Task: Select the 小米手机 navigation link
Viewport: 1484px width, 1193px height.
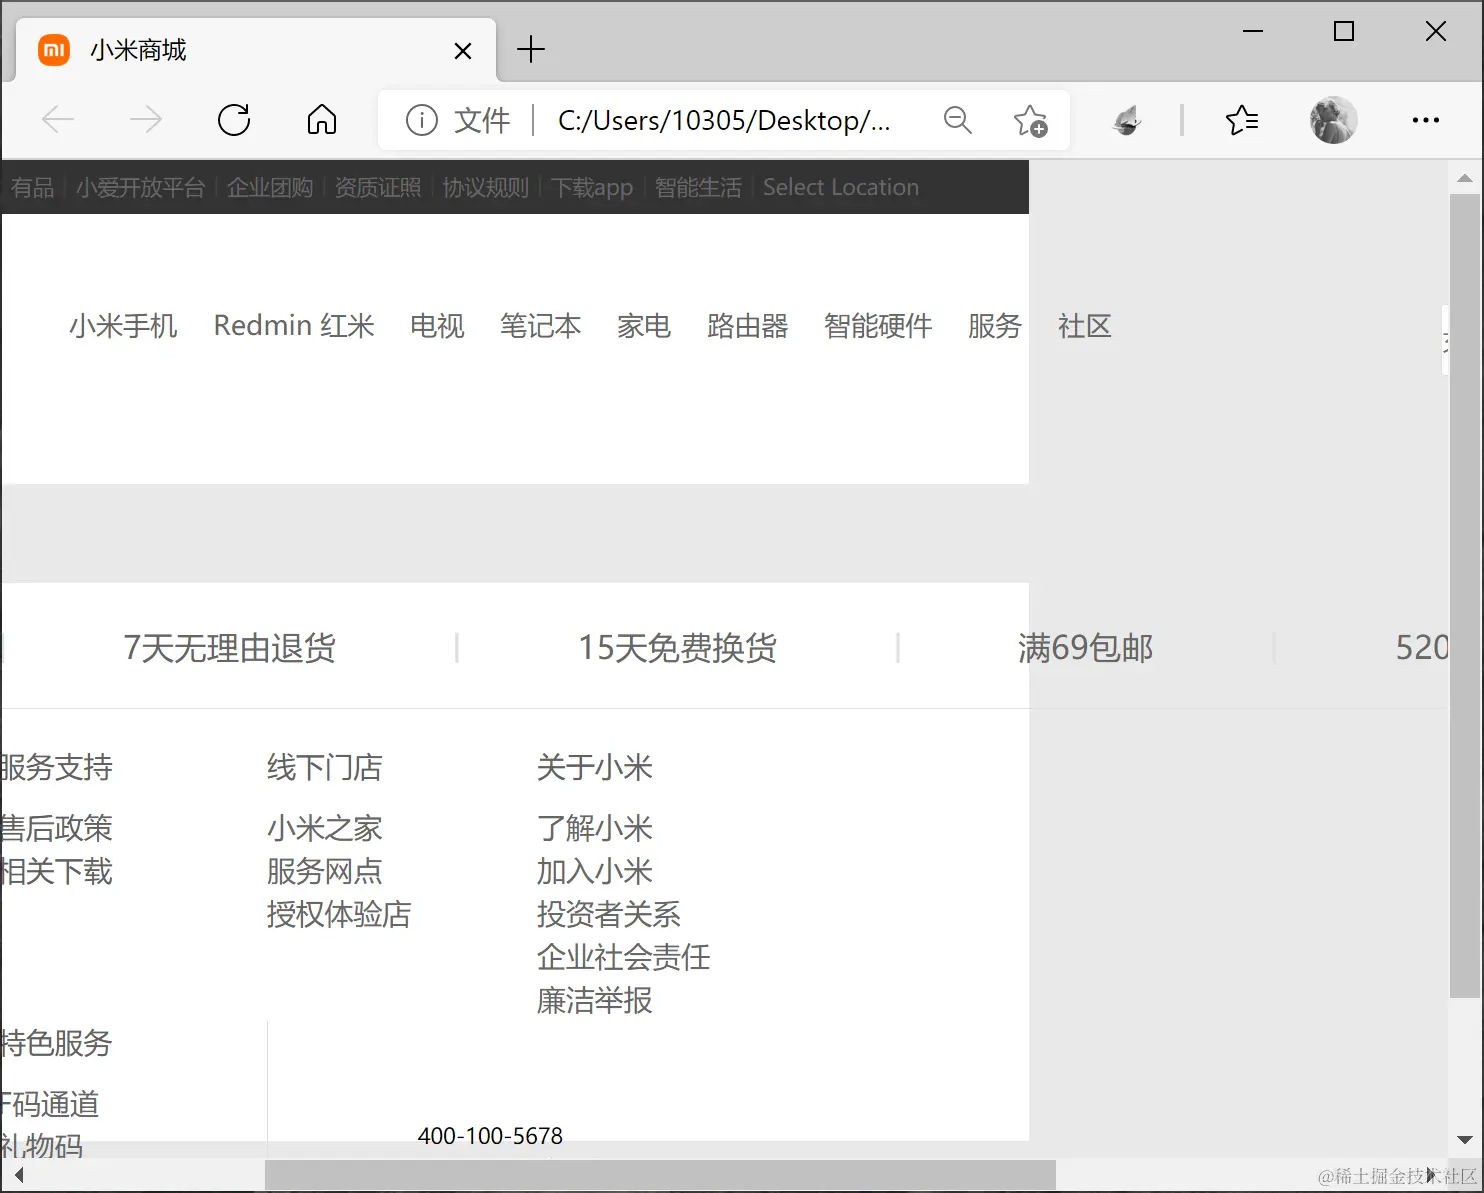Action: pyautogui.click(x=123, y=325)
